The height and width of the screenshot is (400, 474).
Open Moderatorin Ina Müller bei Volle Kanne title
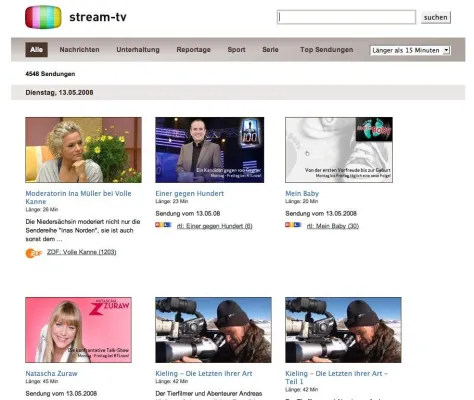[78, 197]
